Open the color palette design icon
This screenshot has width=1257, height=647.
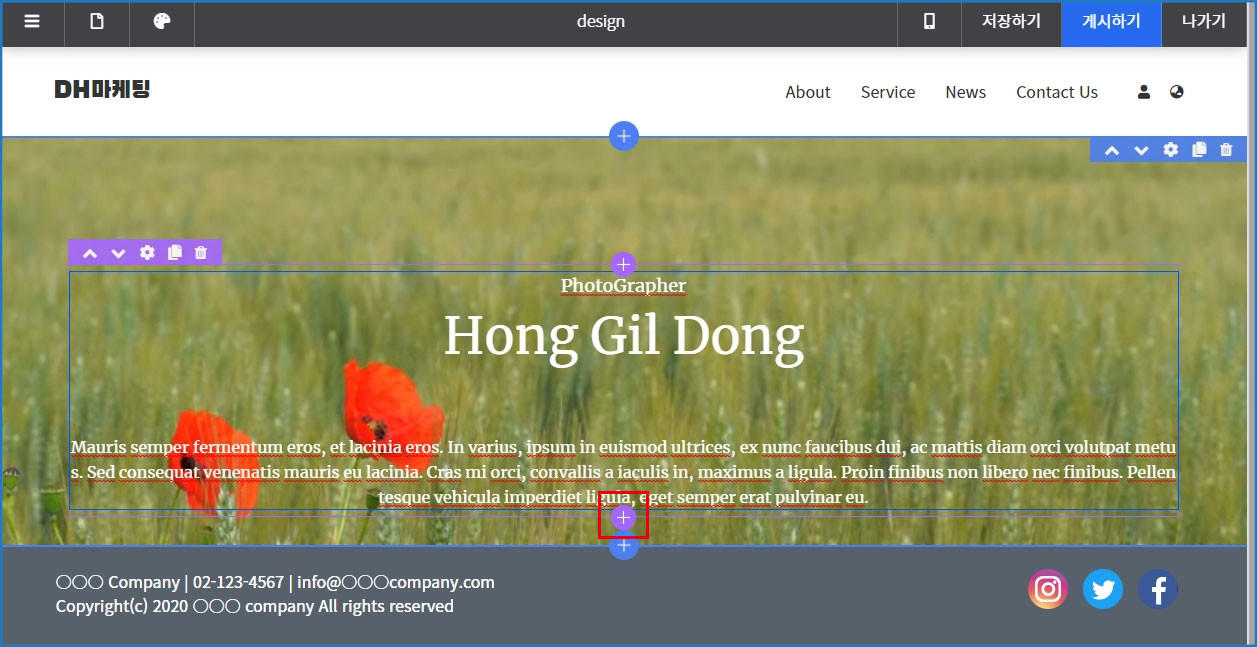click(162, 22)
